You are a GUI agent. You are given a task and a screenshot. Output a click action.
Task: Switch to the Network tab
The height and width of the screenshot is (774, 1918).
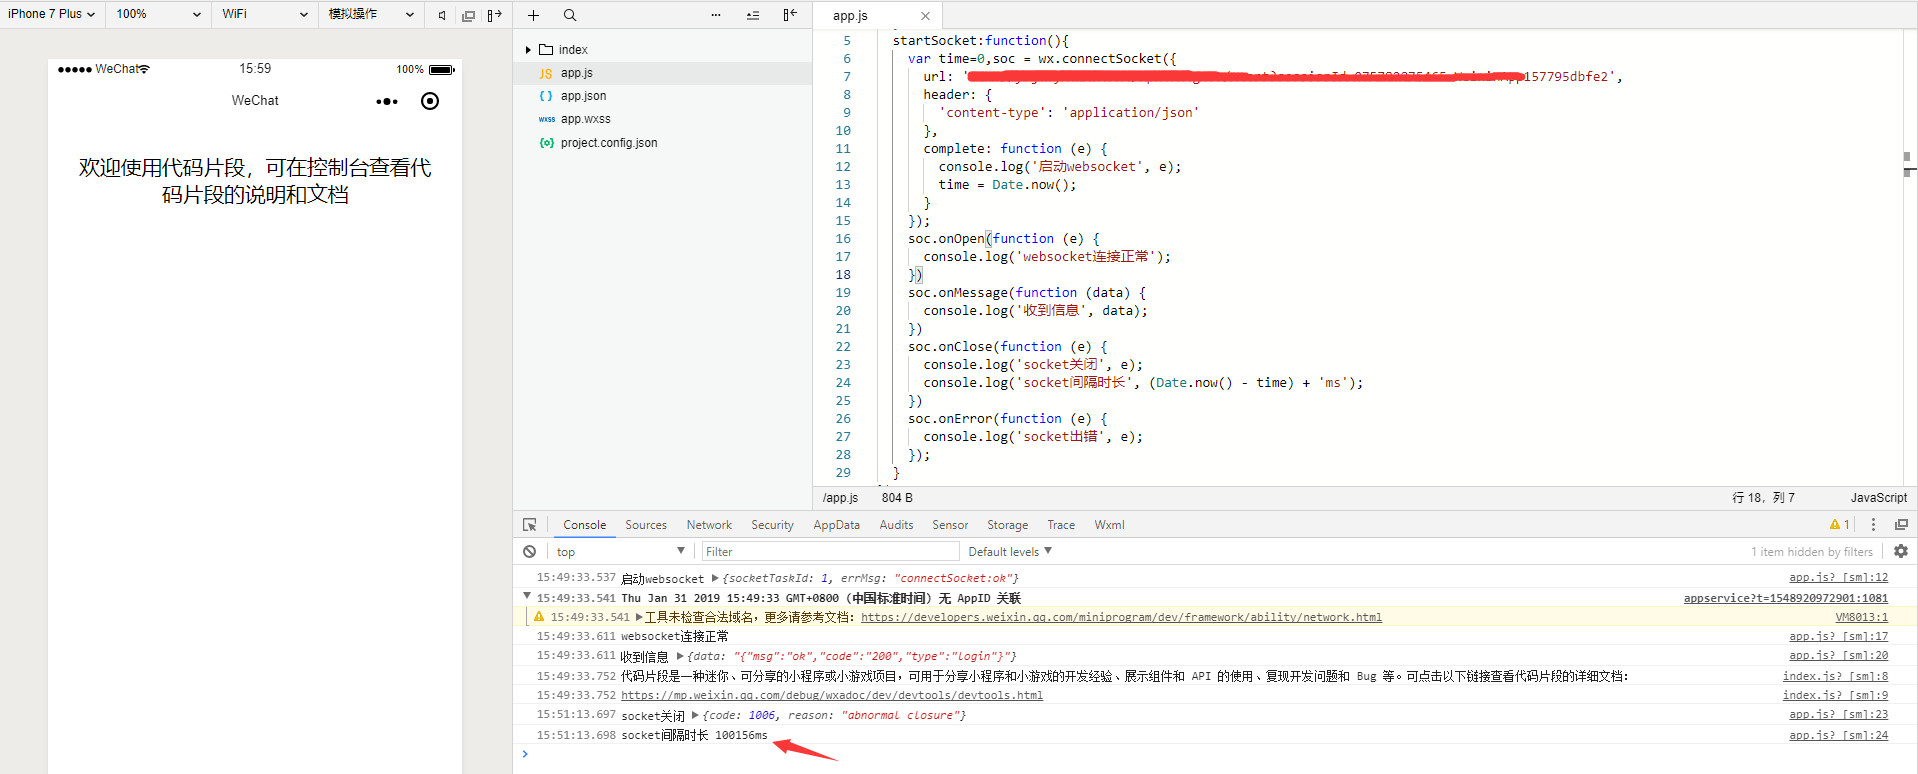coord(709,524)
